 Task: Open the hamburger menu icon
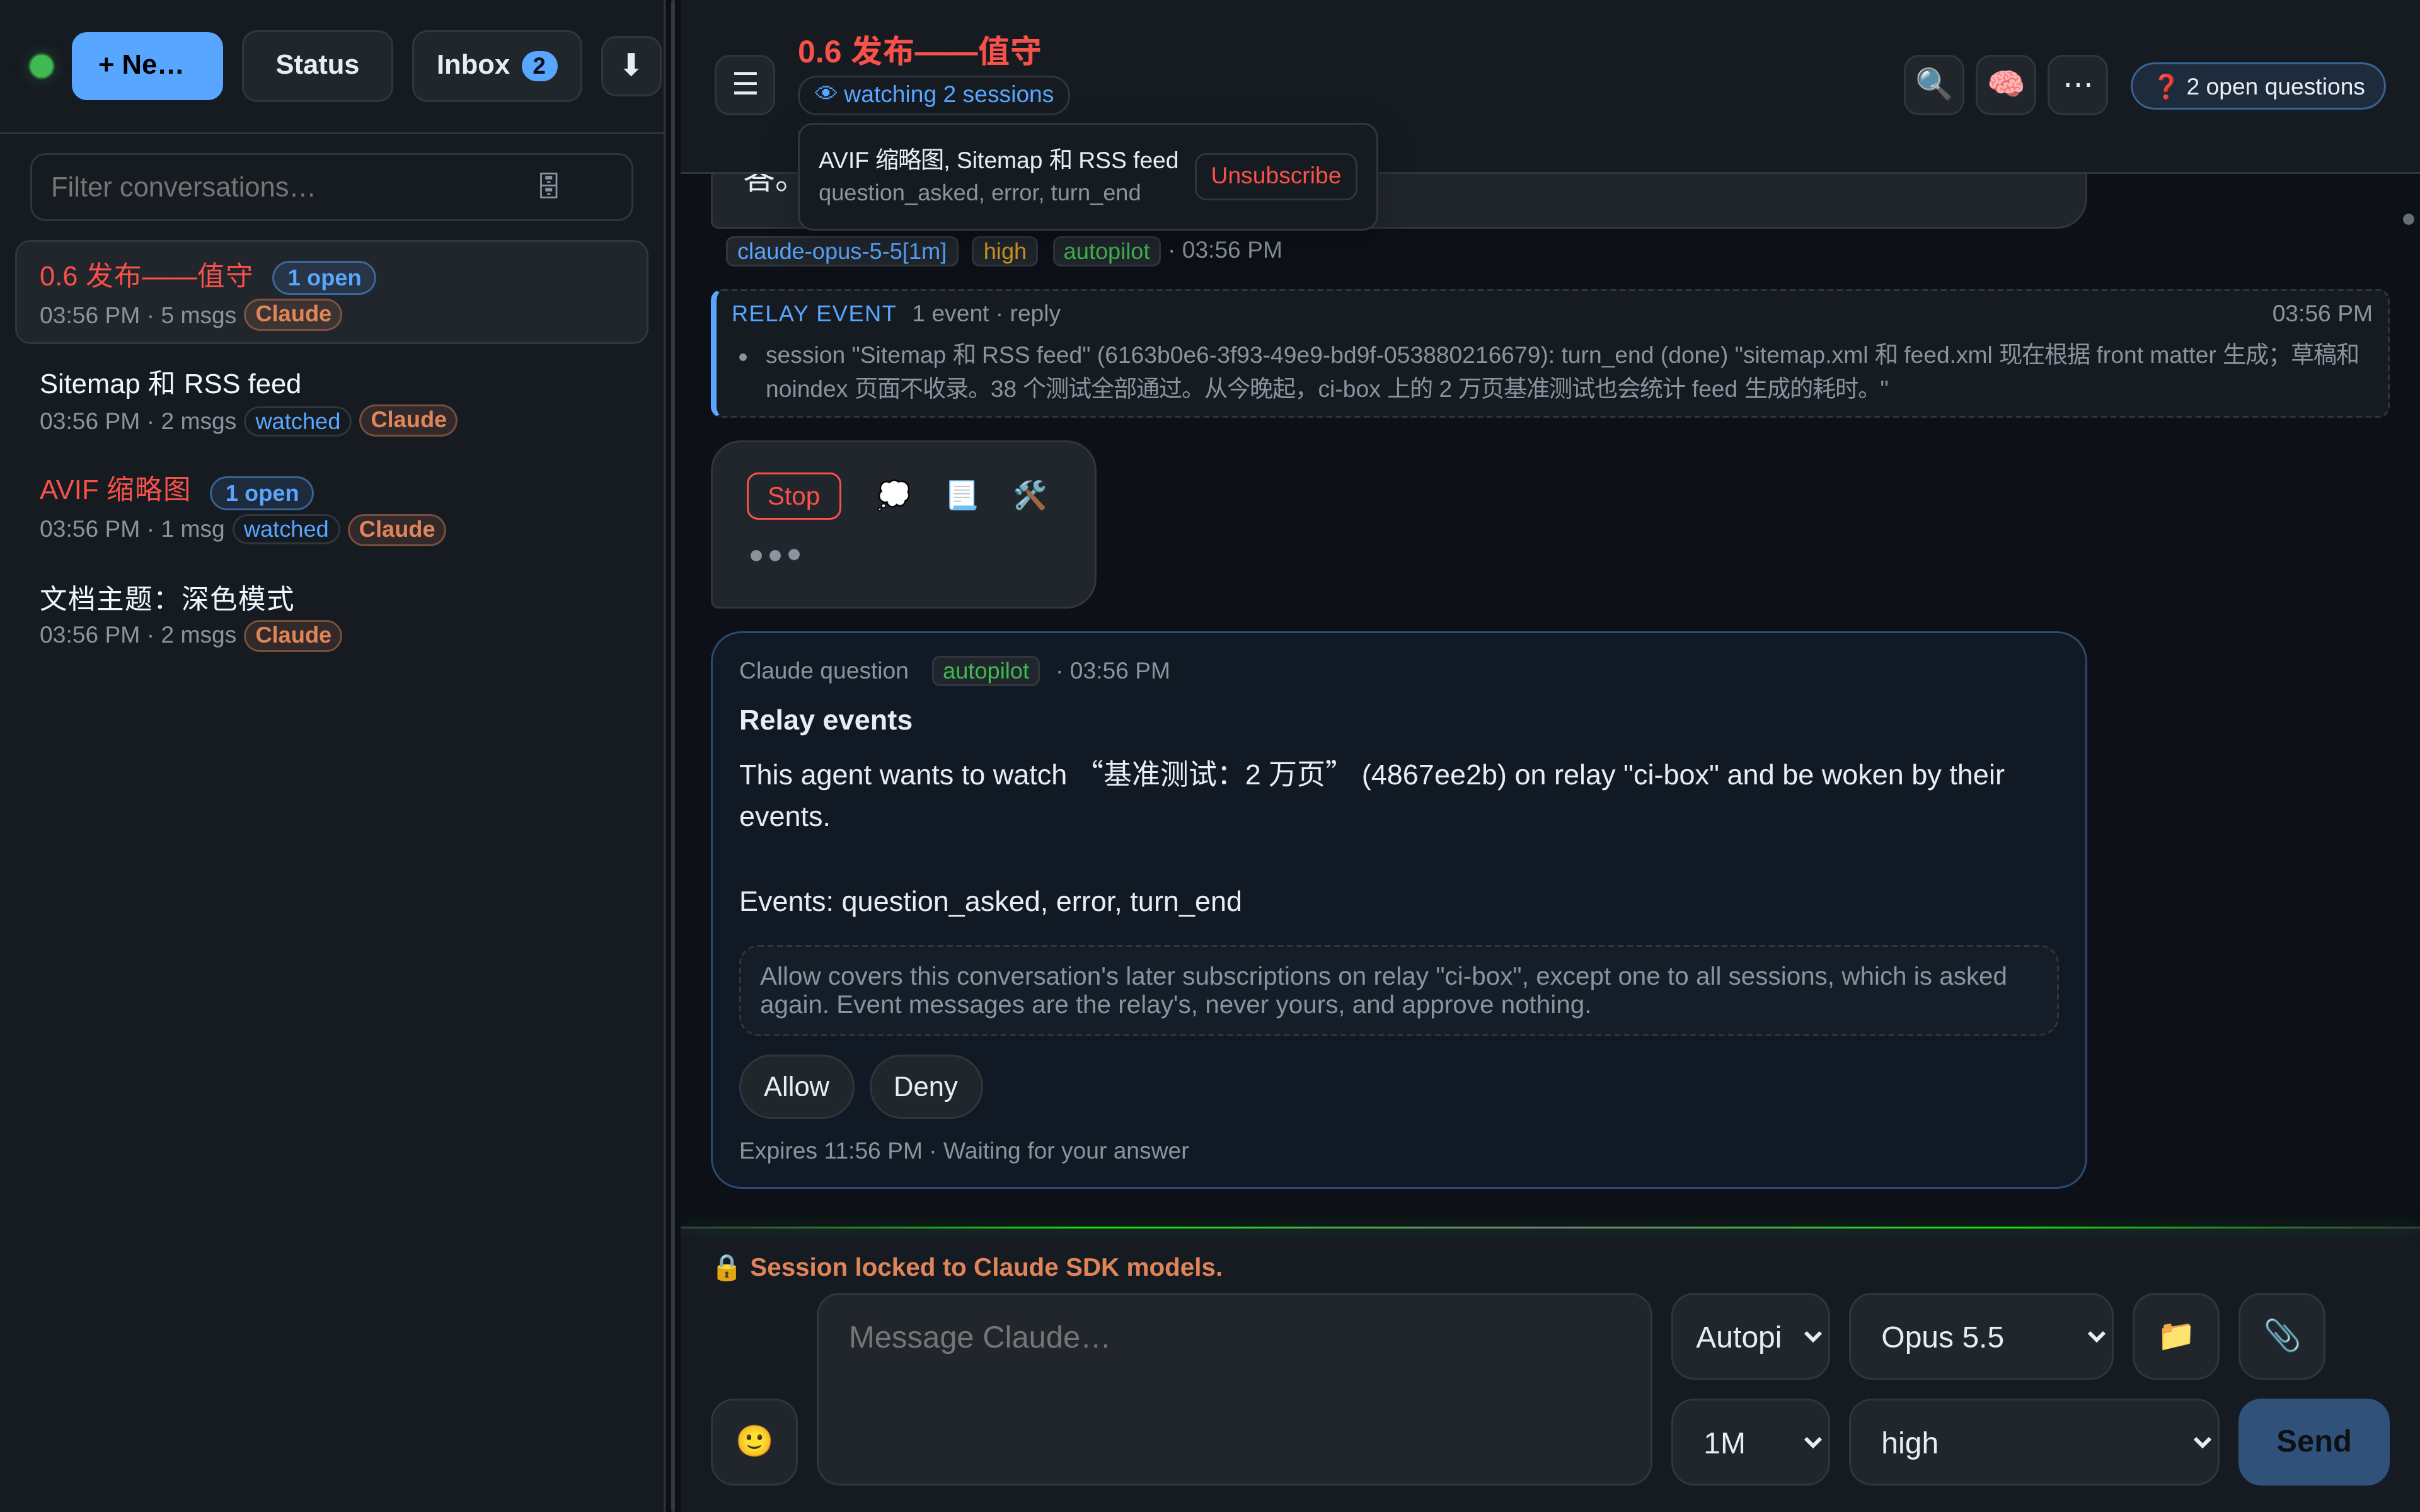[x=745, y=85]
